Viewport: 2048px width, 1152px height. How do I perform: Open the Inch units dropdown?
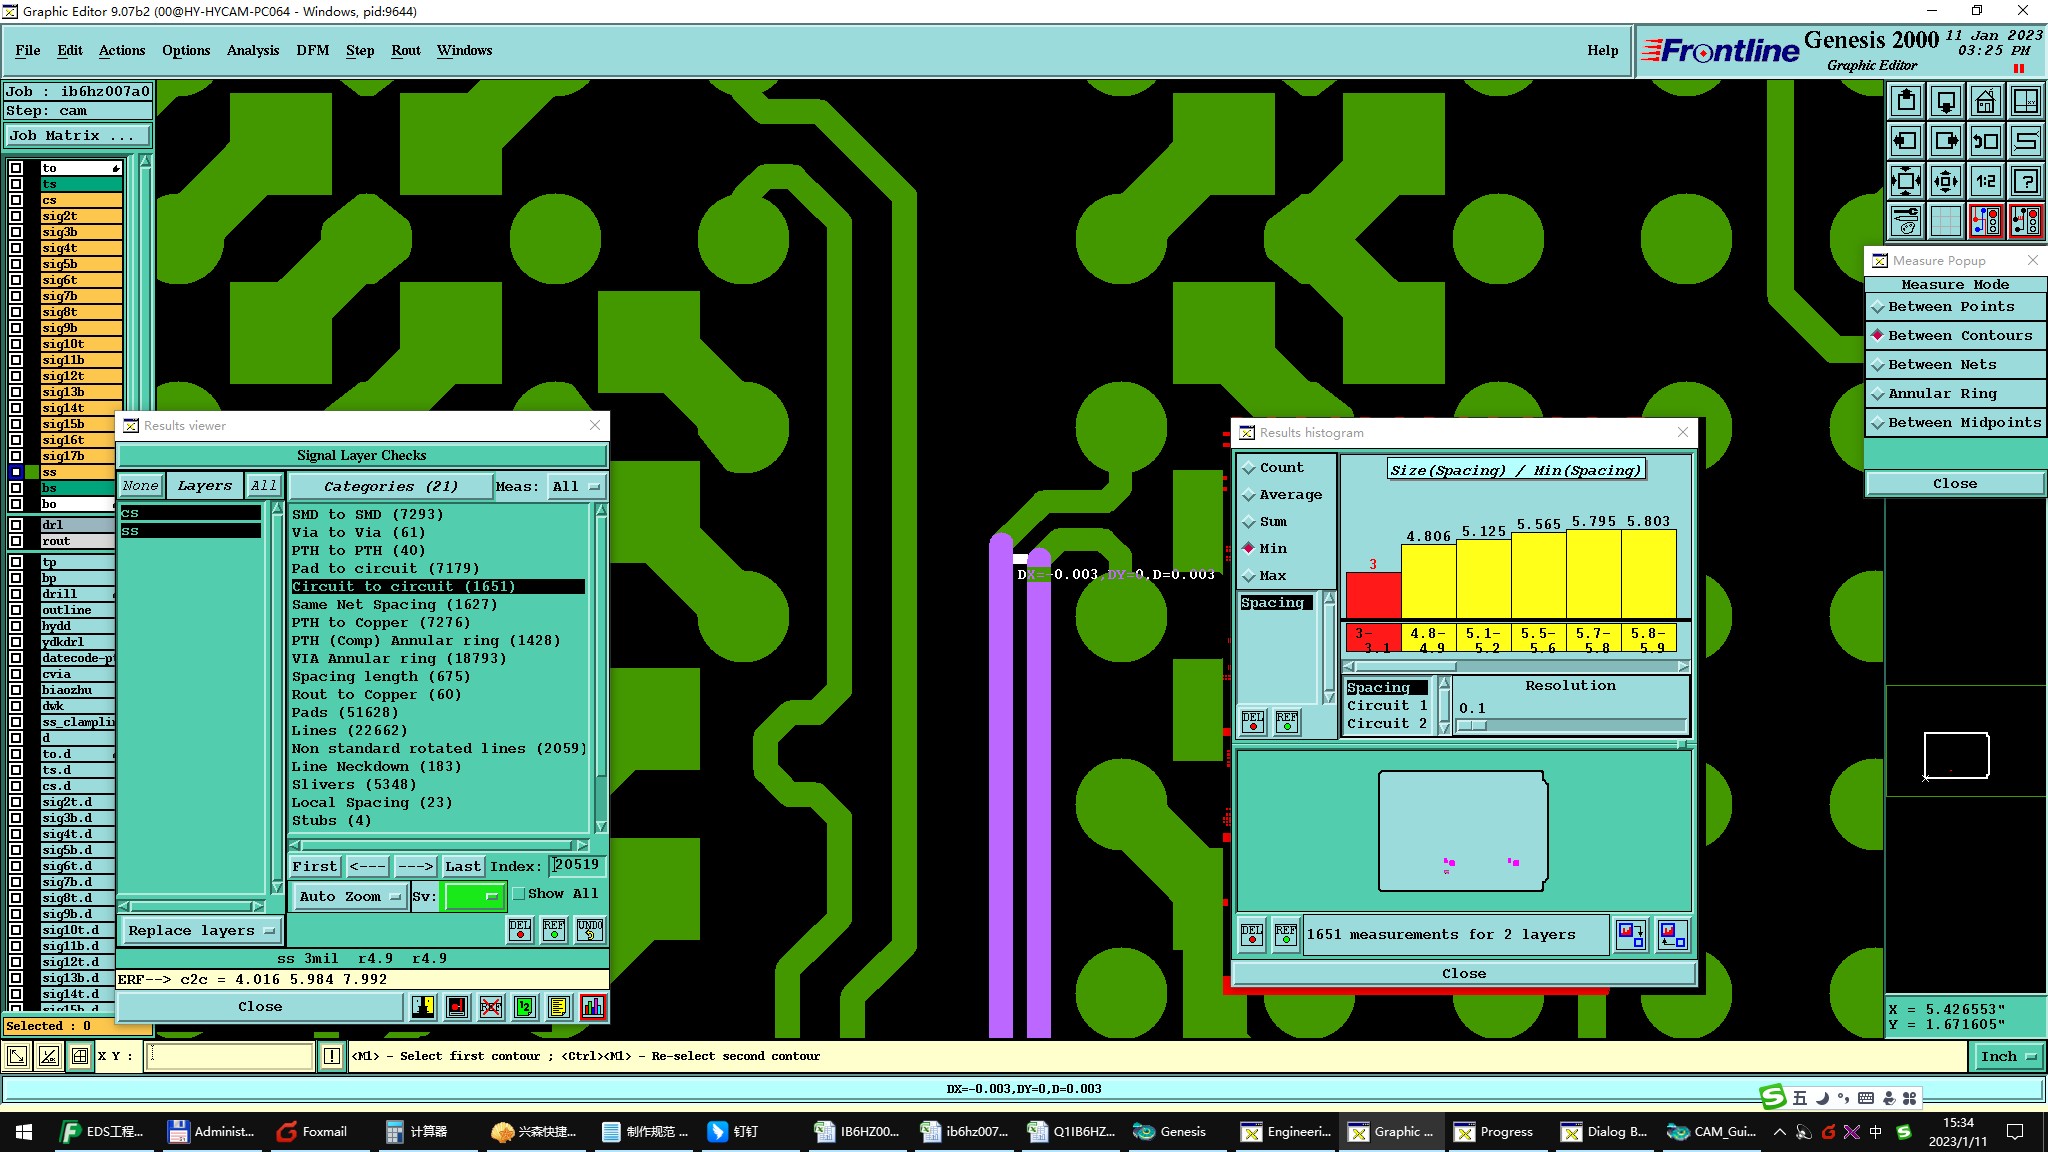coord(2007,1056)
